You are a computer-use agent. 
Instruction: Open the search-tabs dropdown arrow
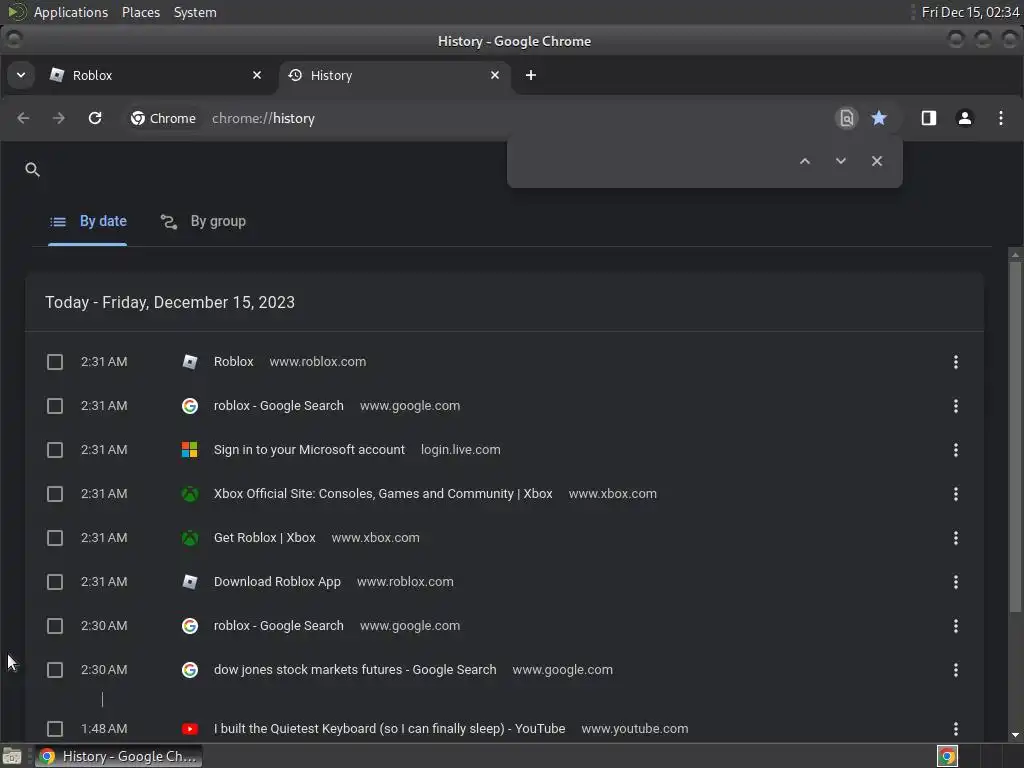(21, 75)
